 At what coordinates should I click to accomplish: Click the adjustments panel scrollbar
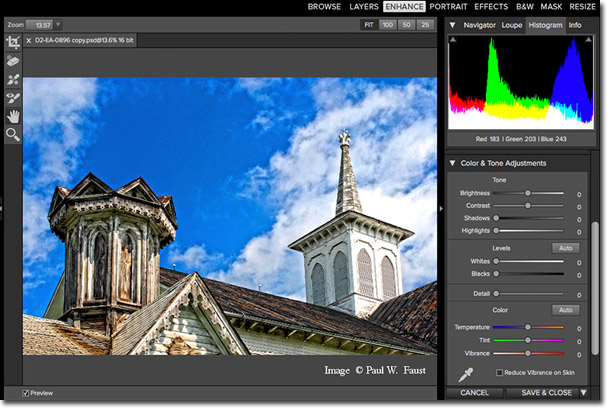pyautogui.click(x=595, y=288)
